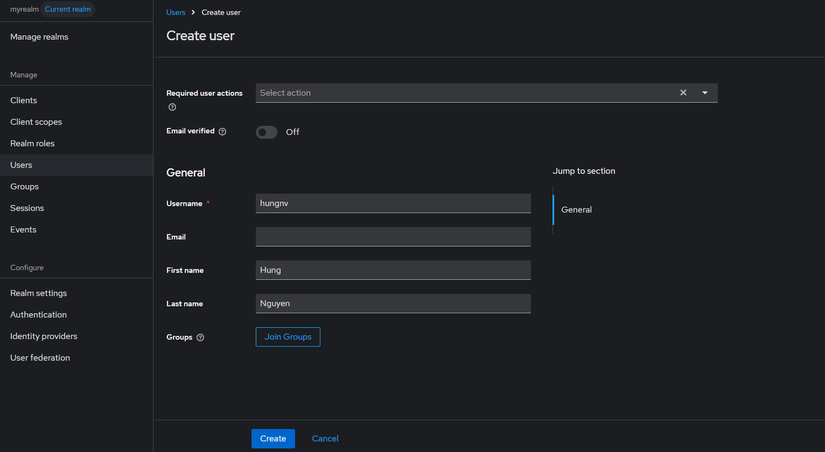The height and width of the screenshot is (452, 825).
Task: Select Groups in the left navigation
Action: coord(24,187)
